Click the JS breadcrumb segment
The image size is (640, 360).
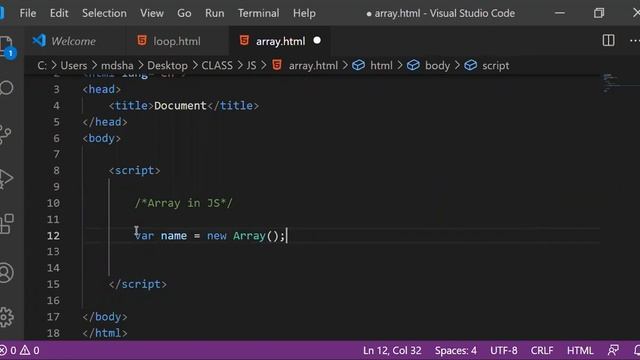point(251,65)
